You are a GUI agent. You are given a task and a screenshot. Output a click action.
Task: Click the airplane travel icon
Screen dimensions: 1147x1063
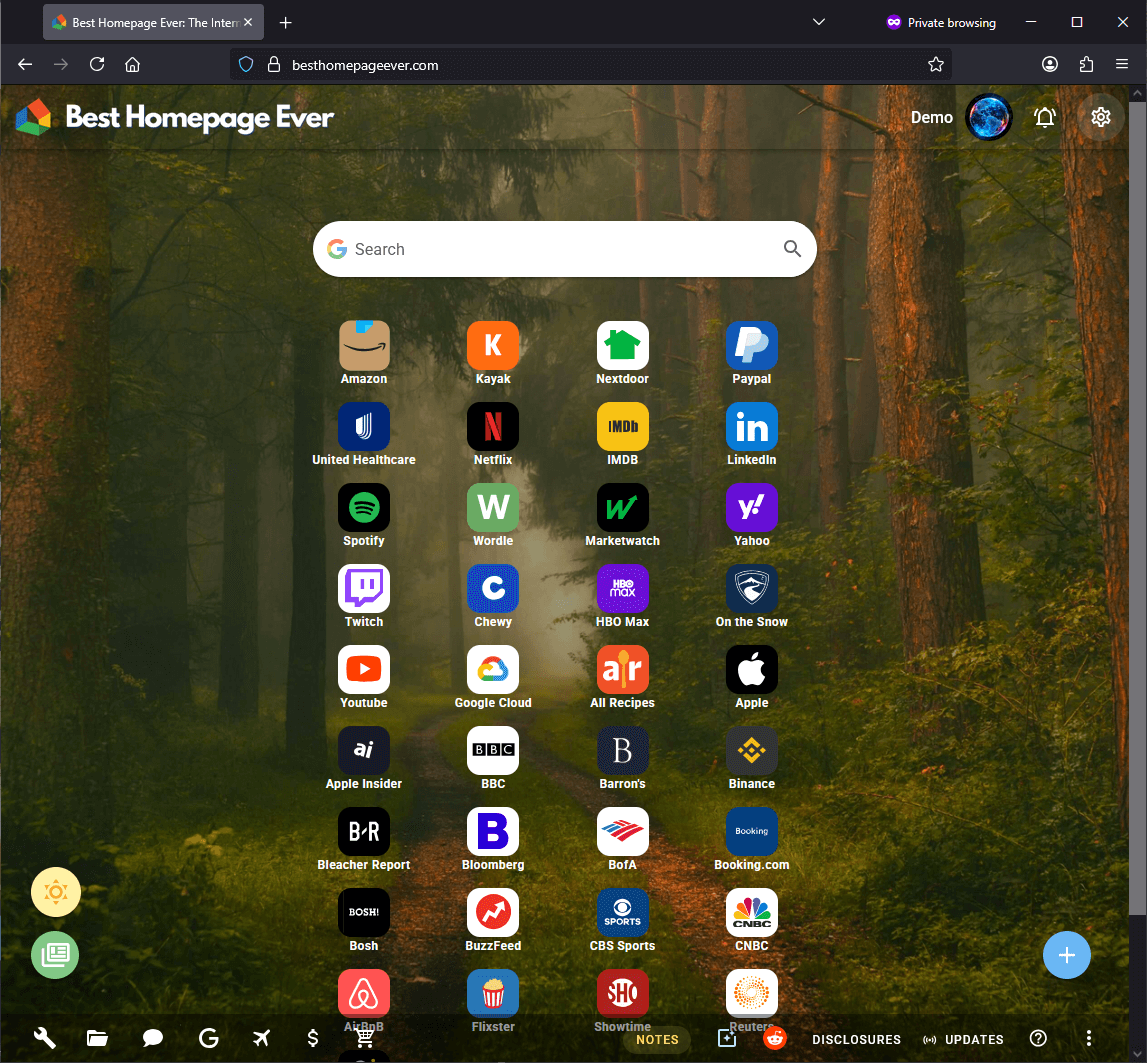point(261,1038)
